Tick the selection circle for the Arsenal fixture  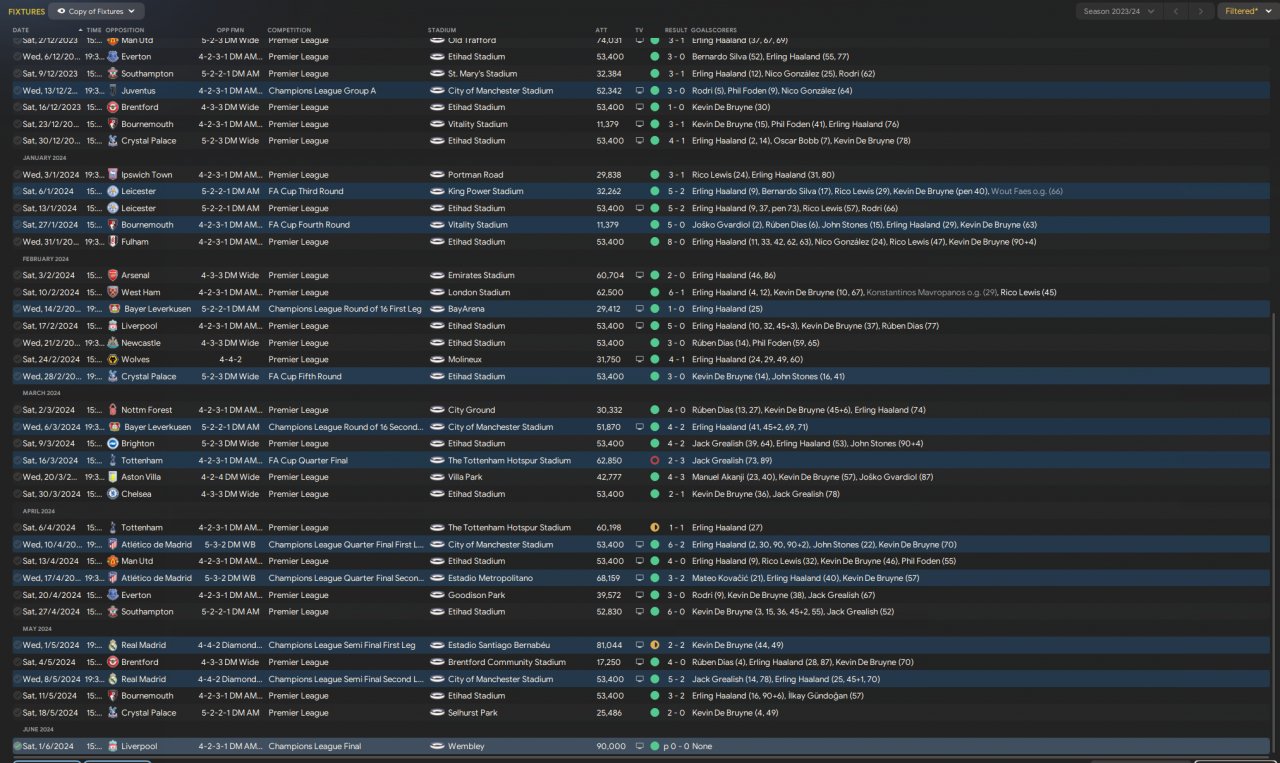[x=17, y=275]
